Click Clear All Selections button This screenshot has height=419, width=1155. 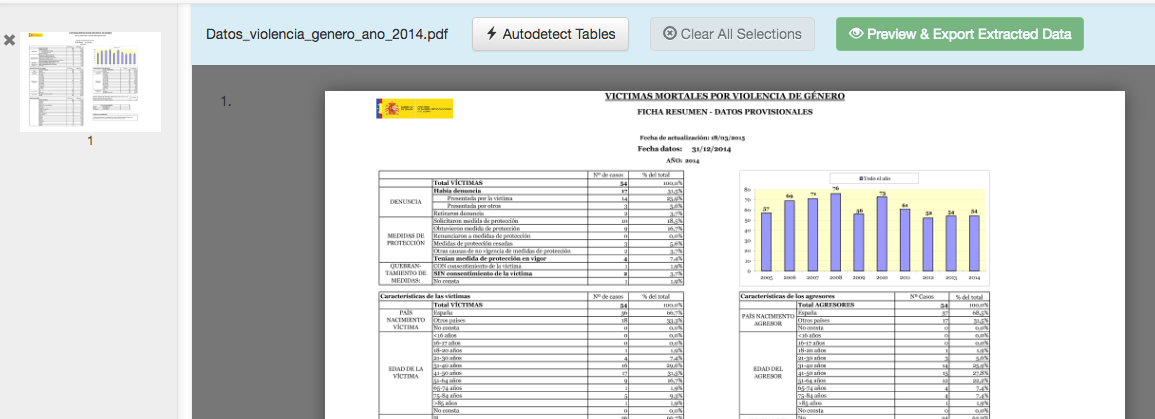pyautogui.click(x=732, y=34)
